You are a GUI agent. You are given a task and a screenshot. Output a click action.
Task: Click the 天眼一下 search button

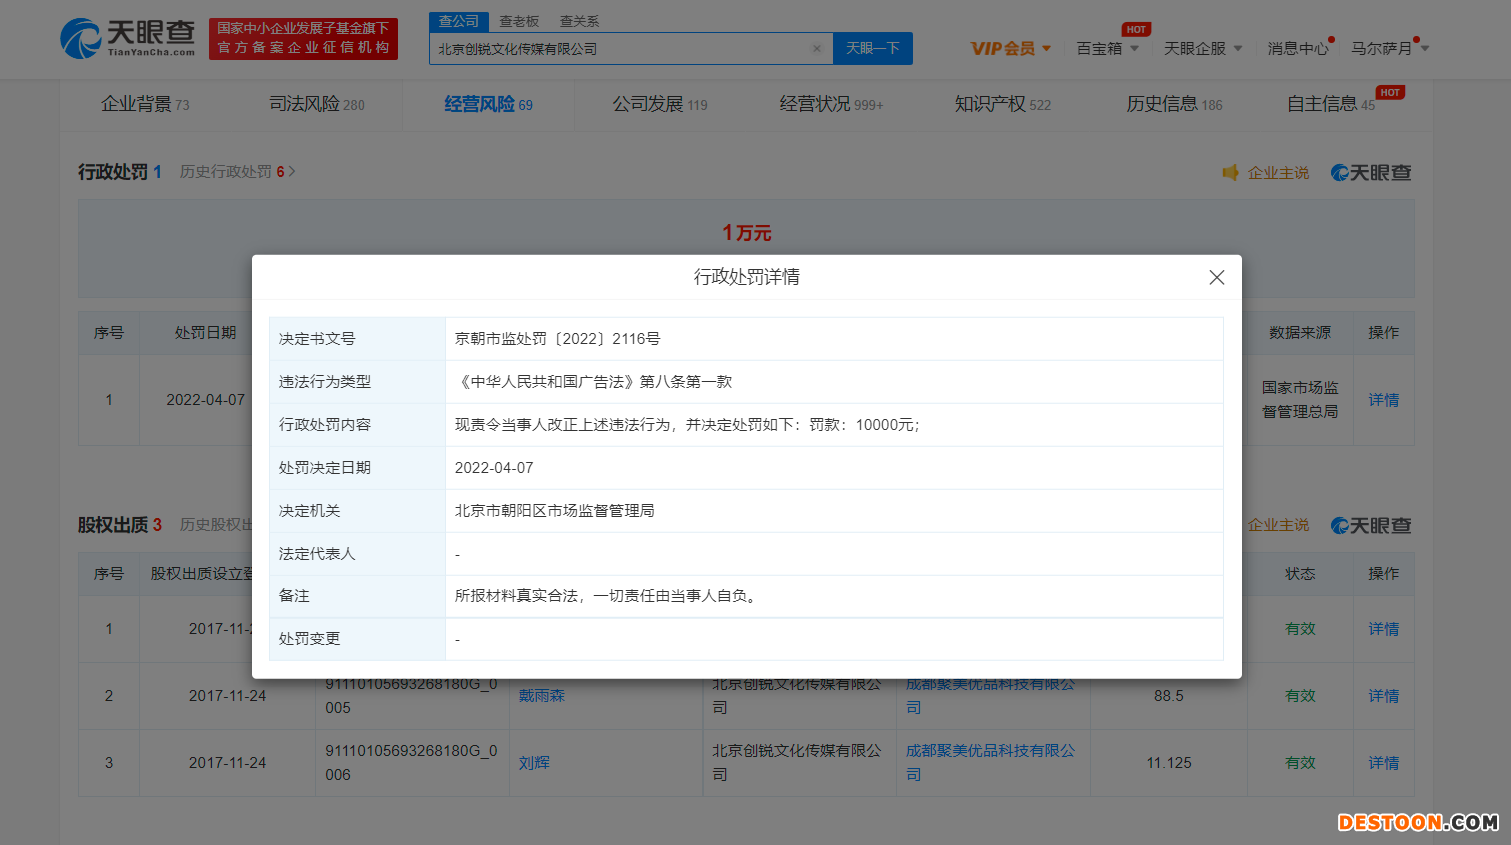(x=872, y=48)
